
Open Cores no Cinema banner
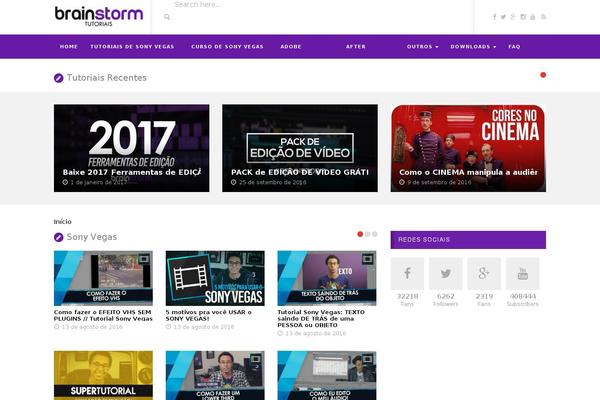[468, 148]
